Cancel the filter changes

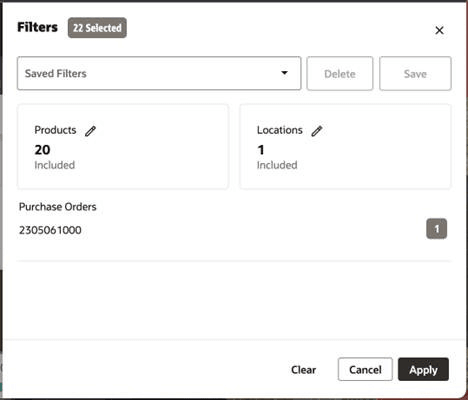[365, 369]
